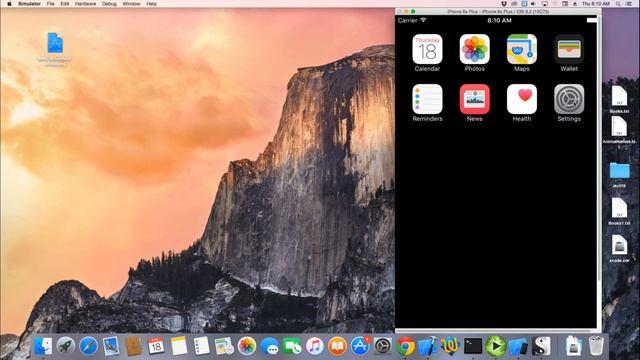Click the Carrier label in the simulator status bar
Viewport: 640px width, 360px height.
407,20
